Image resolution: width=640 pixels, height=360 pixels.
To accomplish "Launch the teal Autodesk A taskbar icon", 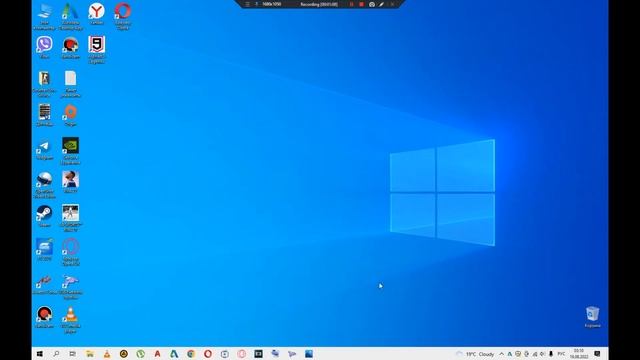I will tap(174, 353).
